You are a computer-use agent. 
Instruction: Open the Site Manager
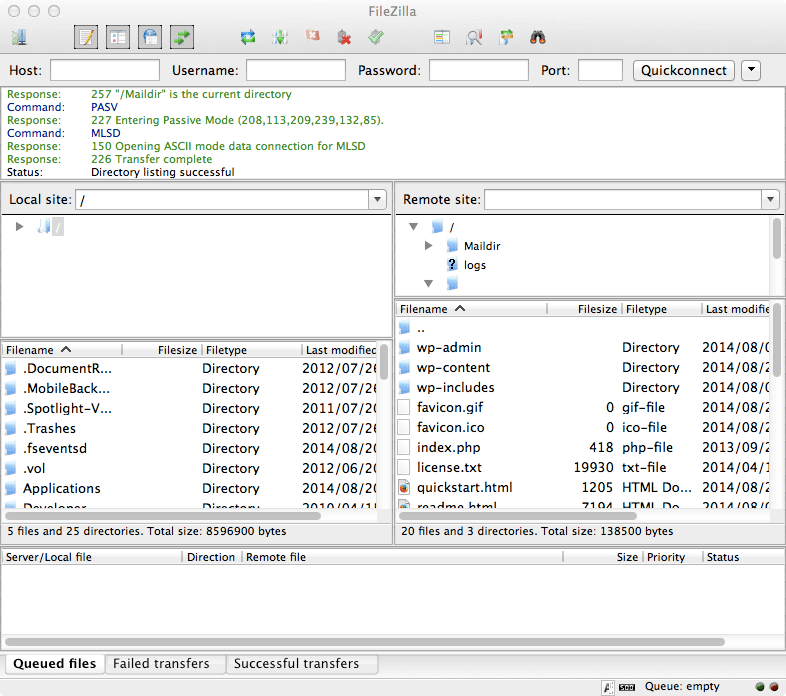(x=20, y=37)
